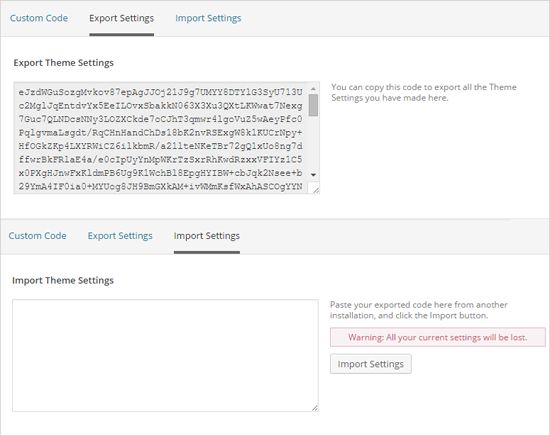Click scrollbar track below thumb in export box
The width and height of the screenshot is (550, 436).
tap(313, 143)
